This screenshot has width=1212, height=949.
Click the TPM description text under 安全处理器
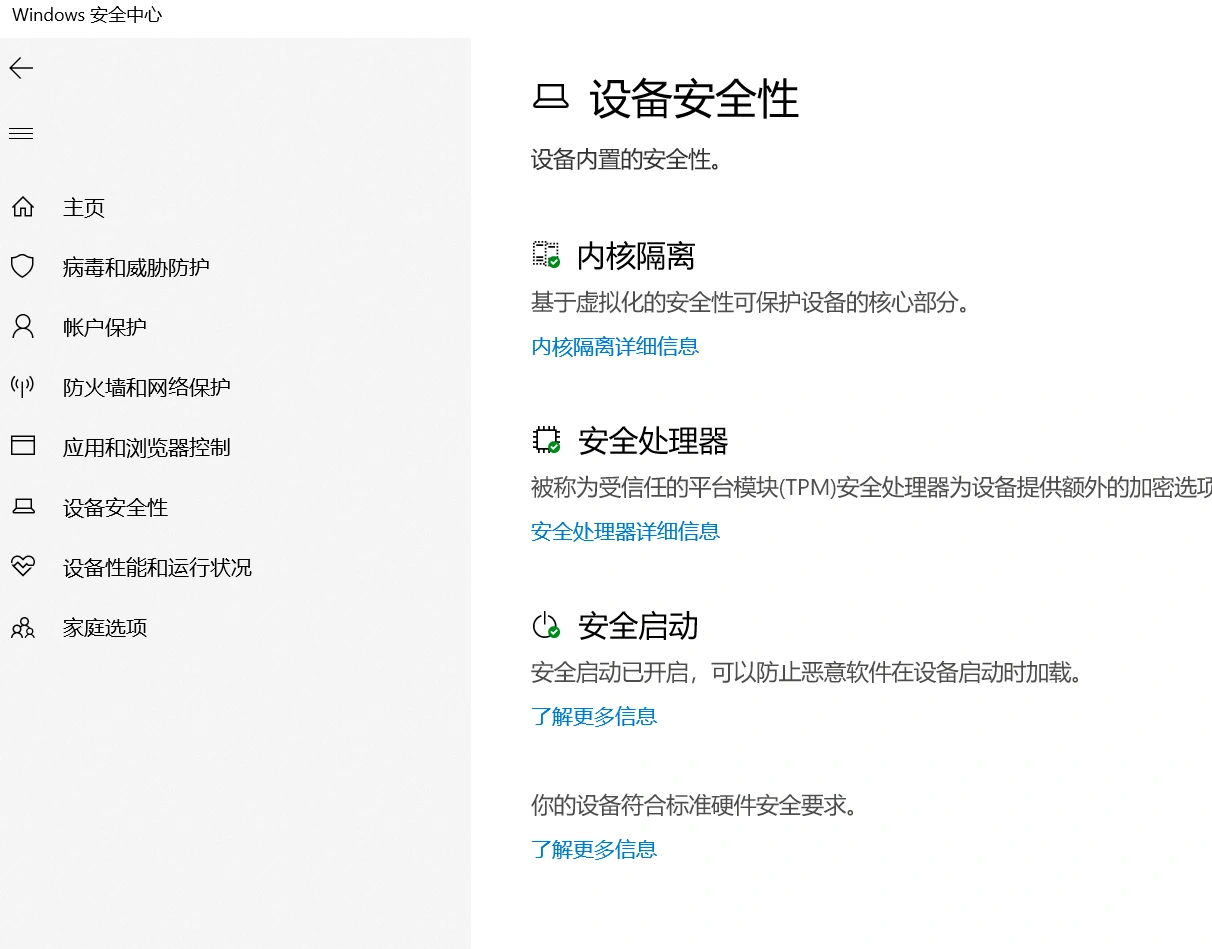click(871, 488)
